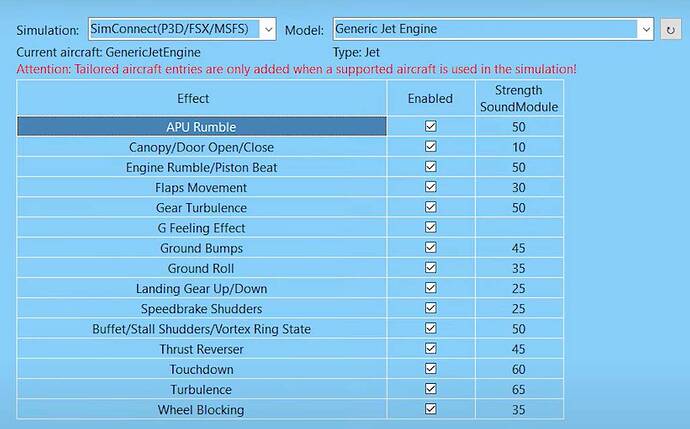Click the Flaps Movement strength value
The image size is (690, 429).
(x=518, y=188)
